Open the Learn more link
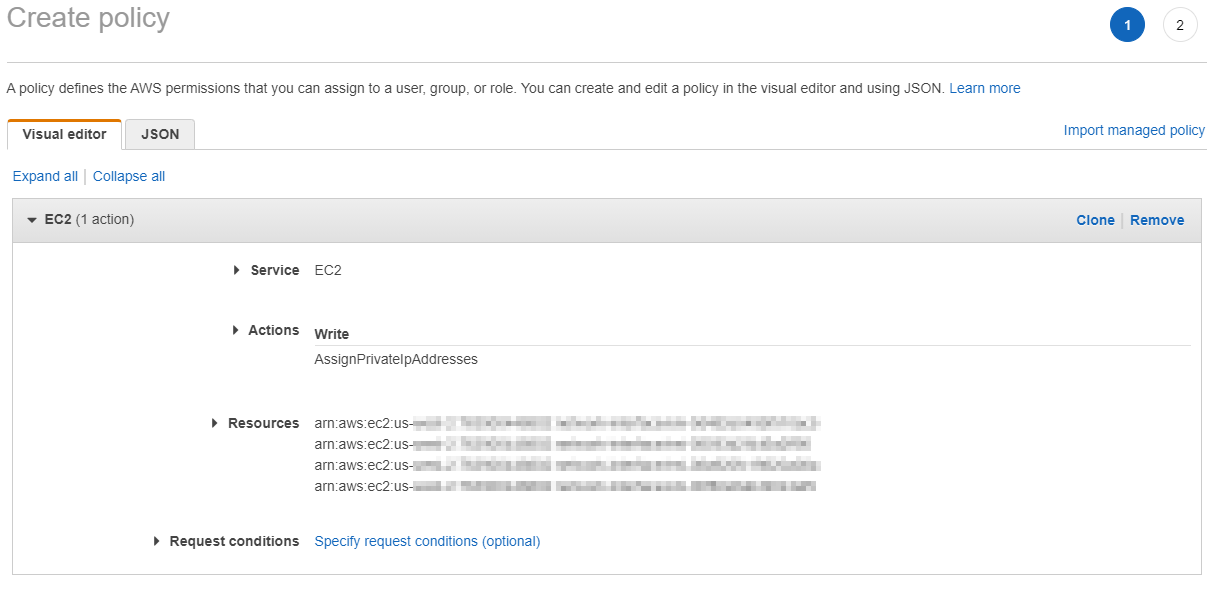 click(x=985, y=88)
